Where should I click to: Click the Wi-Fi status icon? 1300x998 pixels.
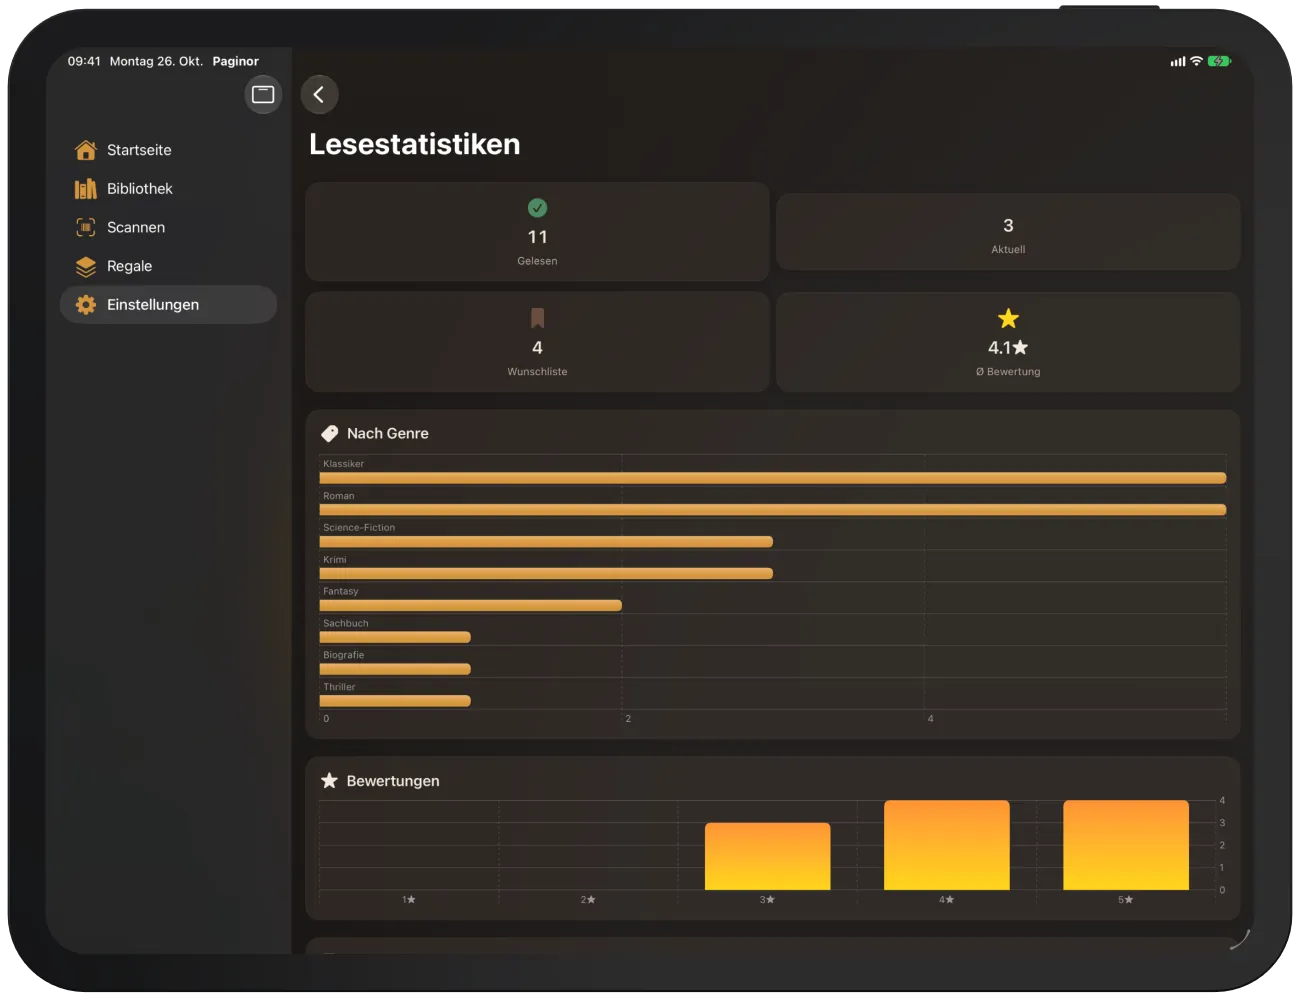coord(1196,61)
